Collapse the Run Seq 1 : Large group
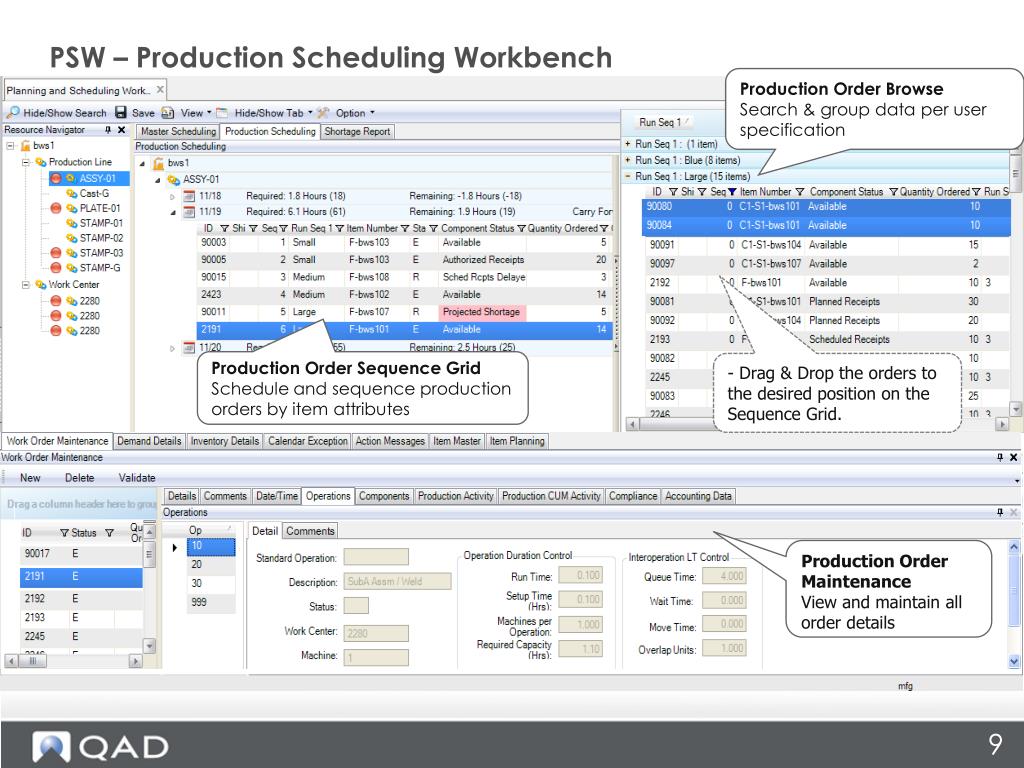This screenshot has width=1024, height=768. (628, 176)
